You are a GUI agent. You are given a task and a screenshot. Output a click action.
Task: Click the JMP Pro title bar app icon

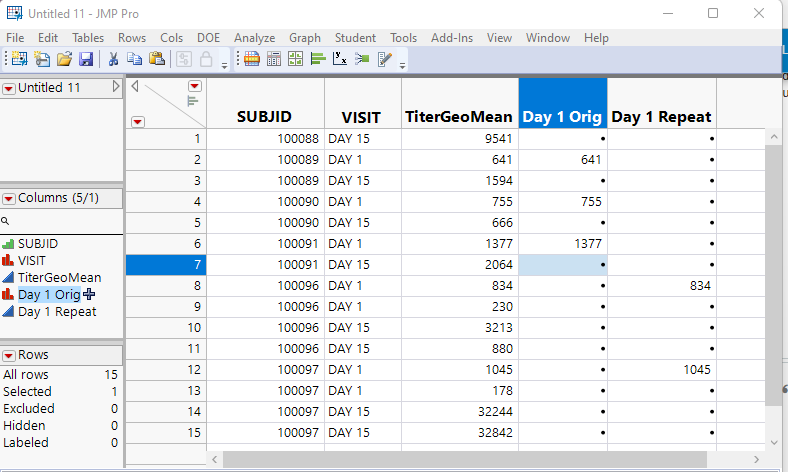[15, 13]
